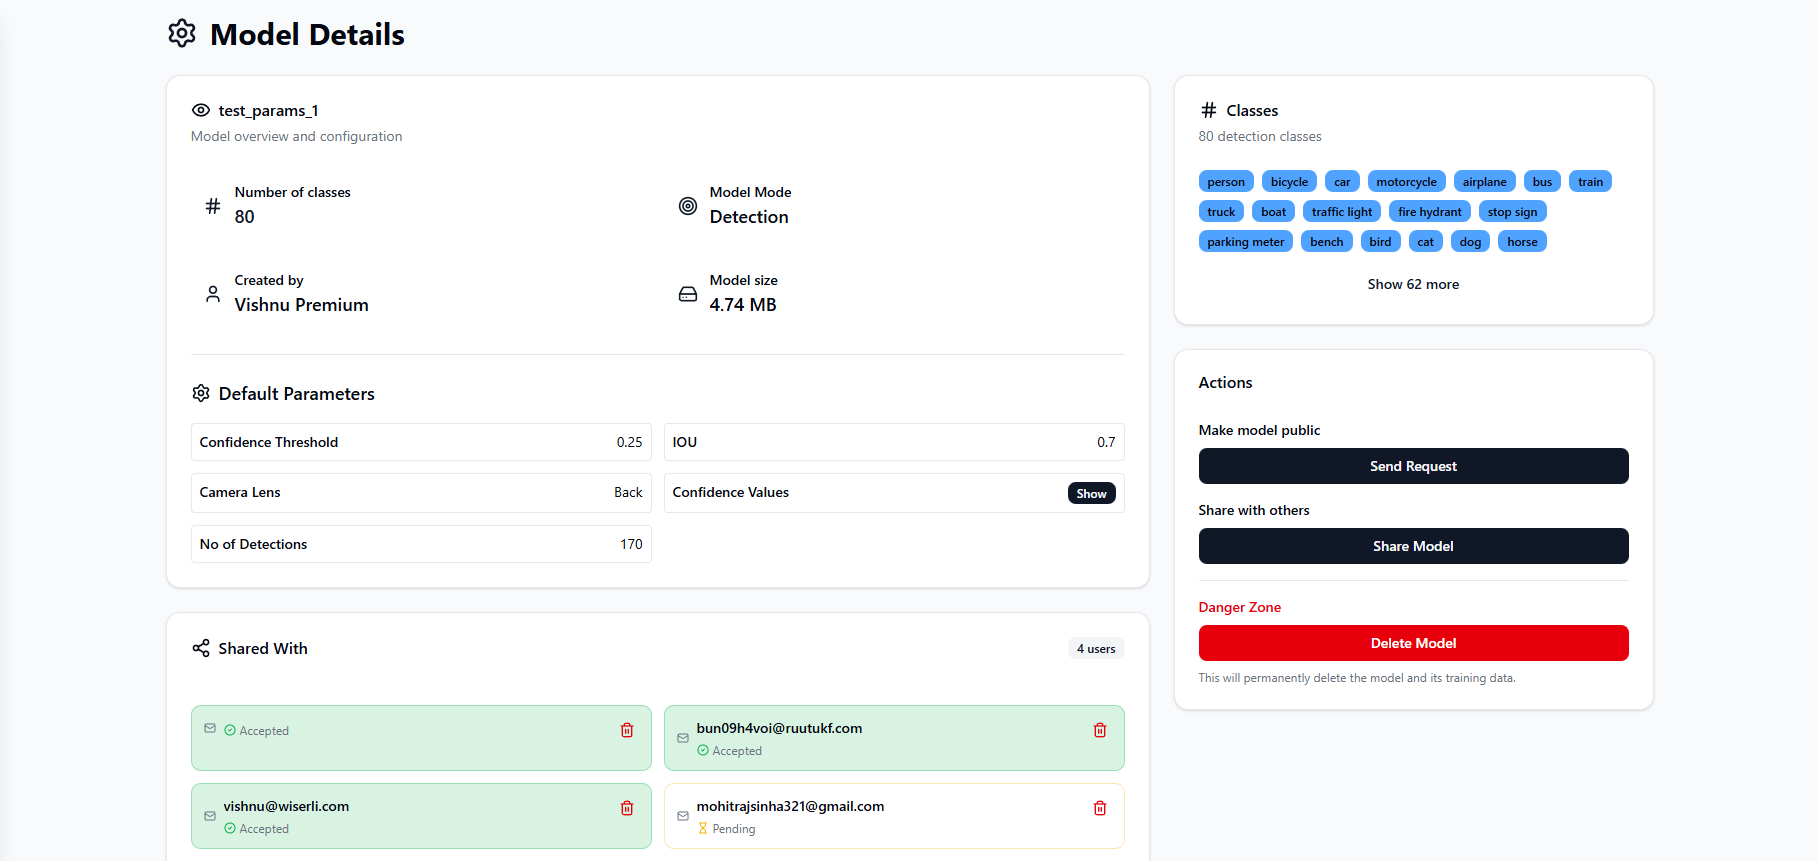The width and height of the screenshot is (1818, 861).
Task: Click the IOU parameter field
Action: tap(894, 442)
